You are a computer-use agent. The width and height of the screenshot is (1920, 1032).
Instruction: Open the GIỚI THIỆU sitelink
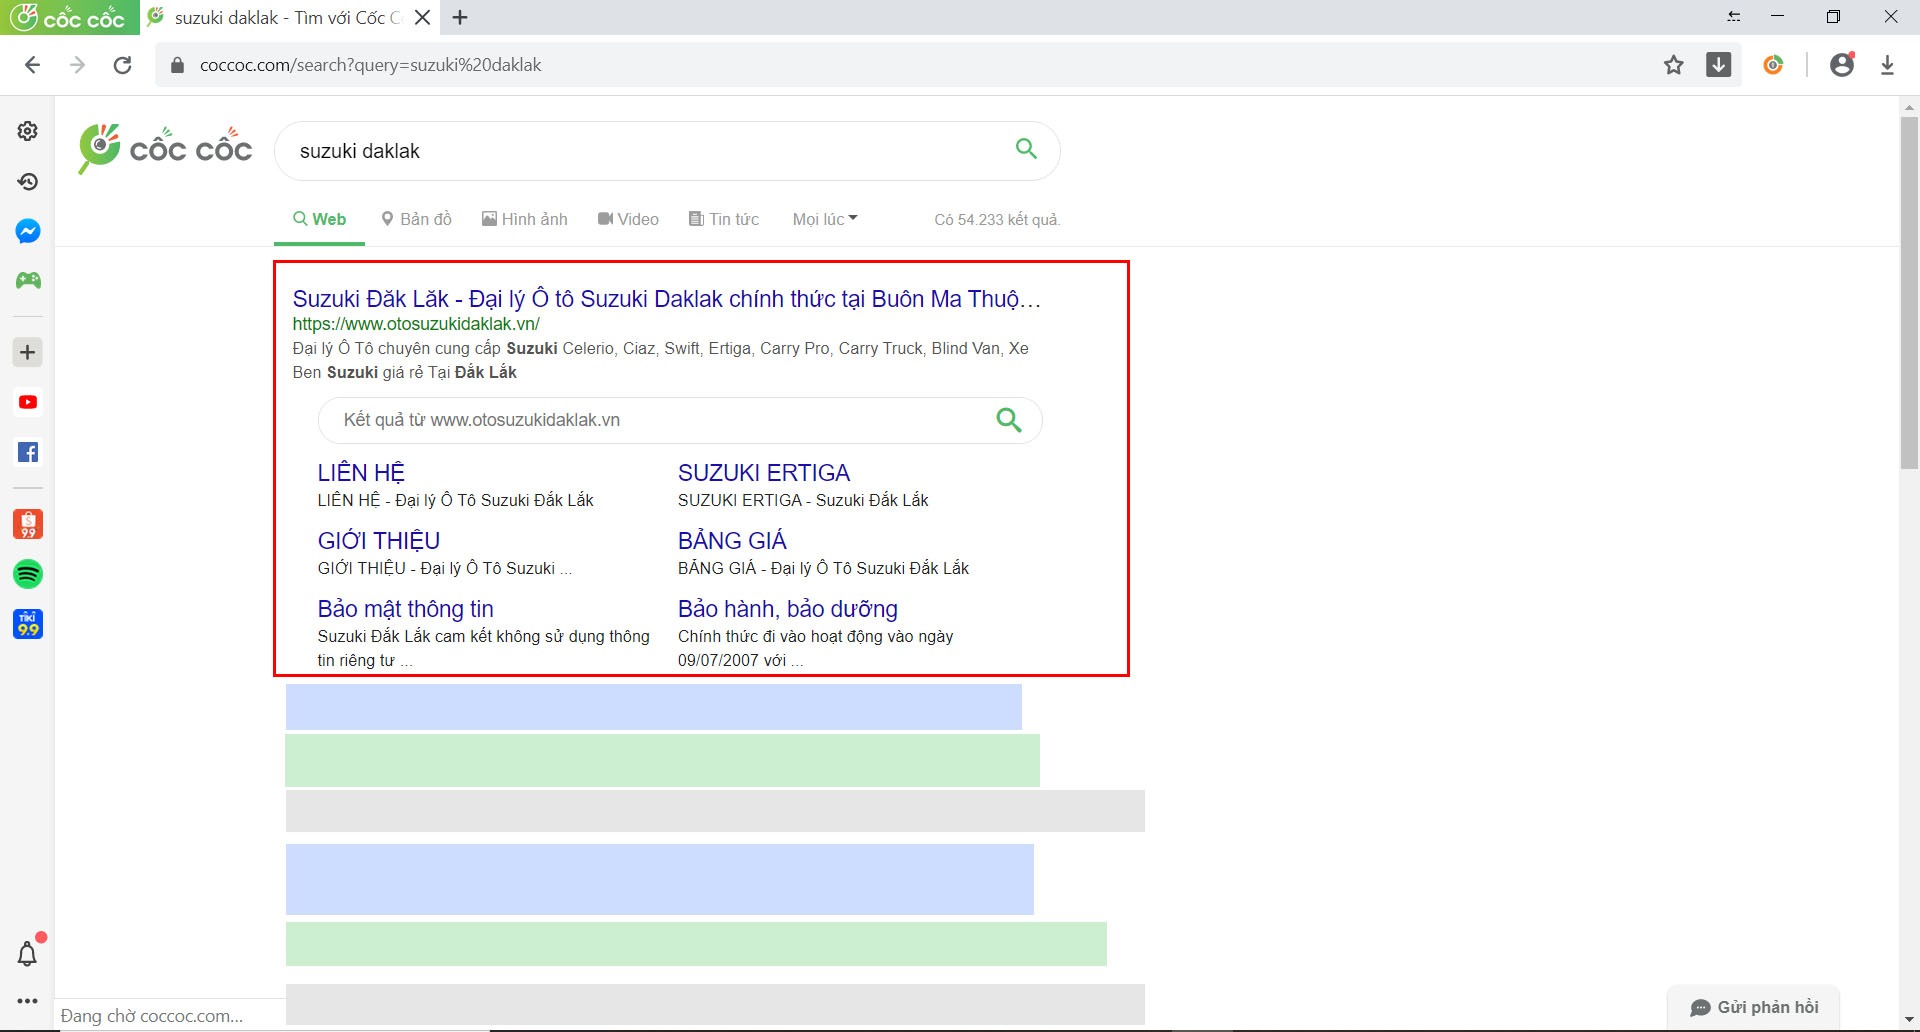[379, 541]
